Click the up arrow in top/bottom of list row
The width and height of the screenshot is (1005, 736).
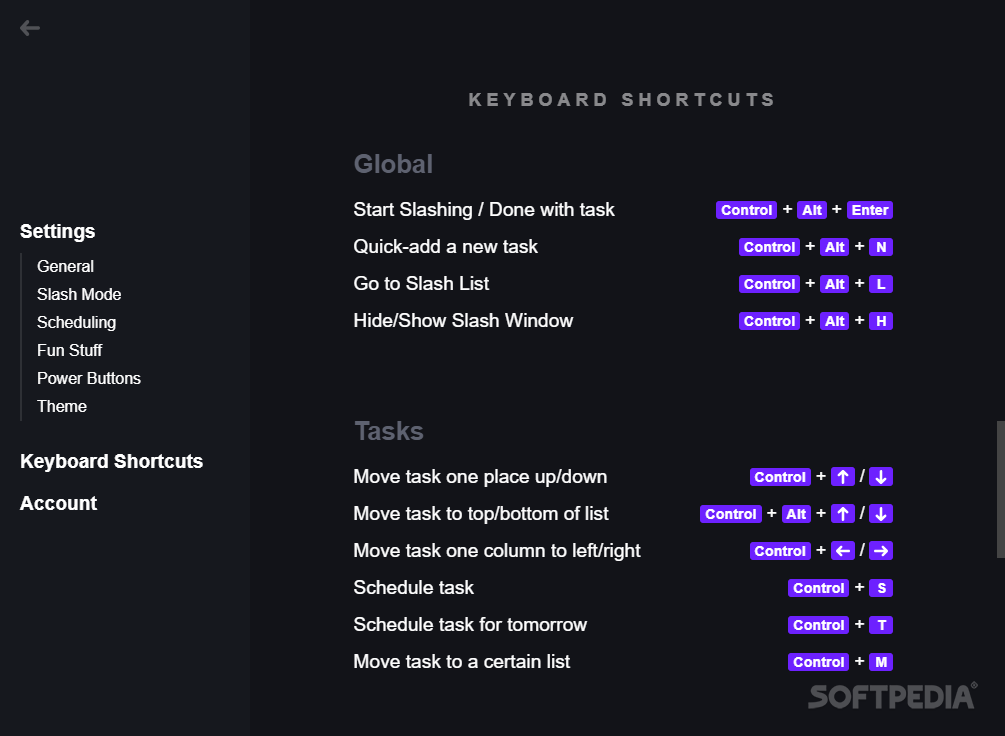[x=843, y=514]
